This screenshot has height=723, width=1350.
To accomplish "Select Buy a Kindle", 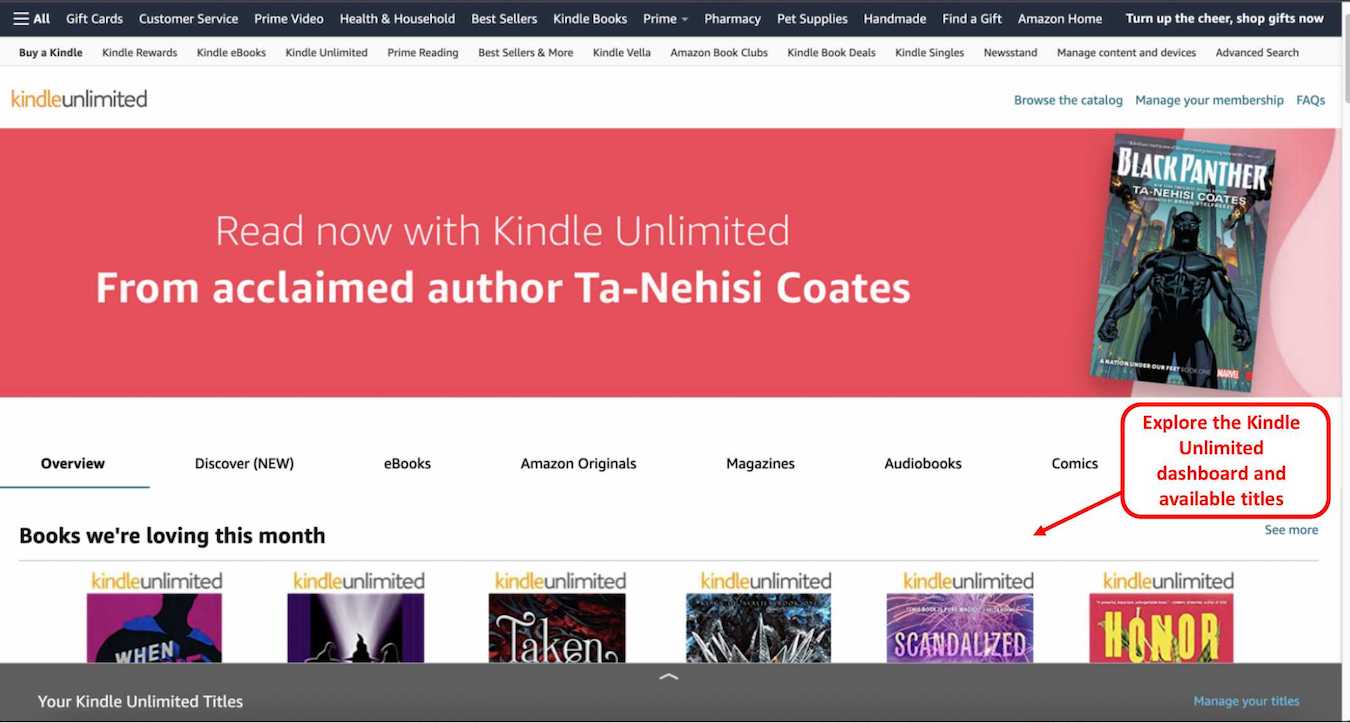I will 51,52.
